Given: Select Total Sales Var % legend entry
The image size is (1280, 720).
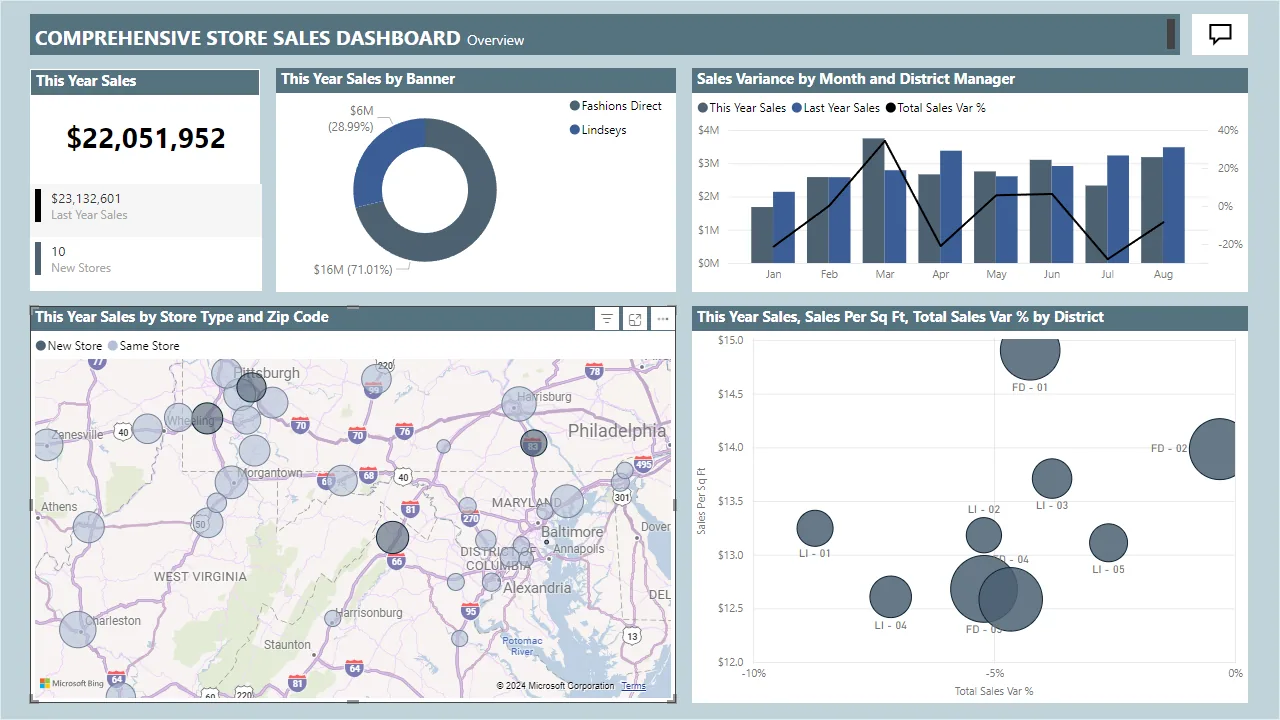Looking at the screenshot, I should pyautogui.click(x=936, y=108).
